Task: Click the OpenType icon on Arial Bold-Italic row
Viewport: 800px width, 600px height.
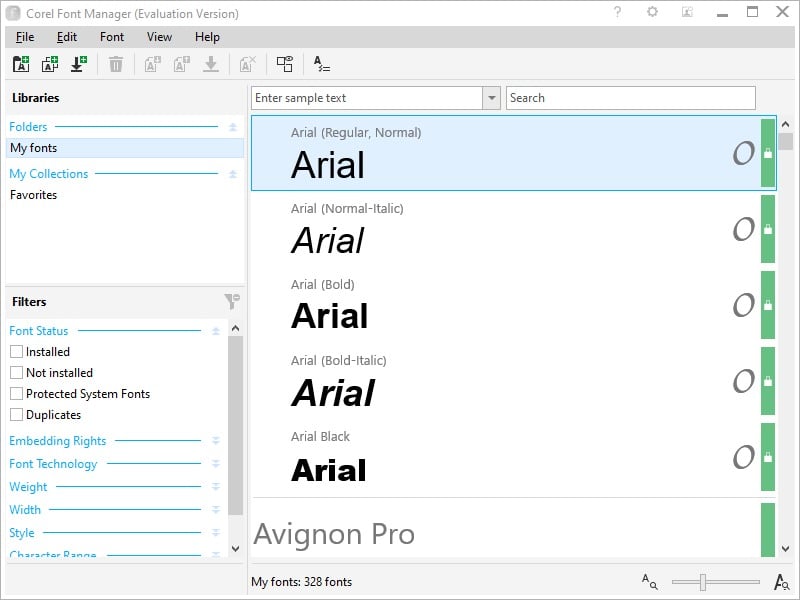Action: tap(744, 381)
